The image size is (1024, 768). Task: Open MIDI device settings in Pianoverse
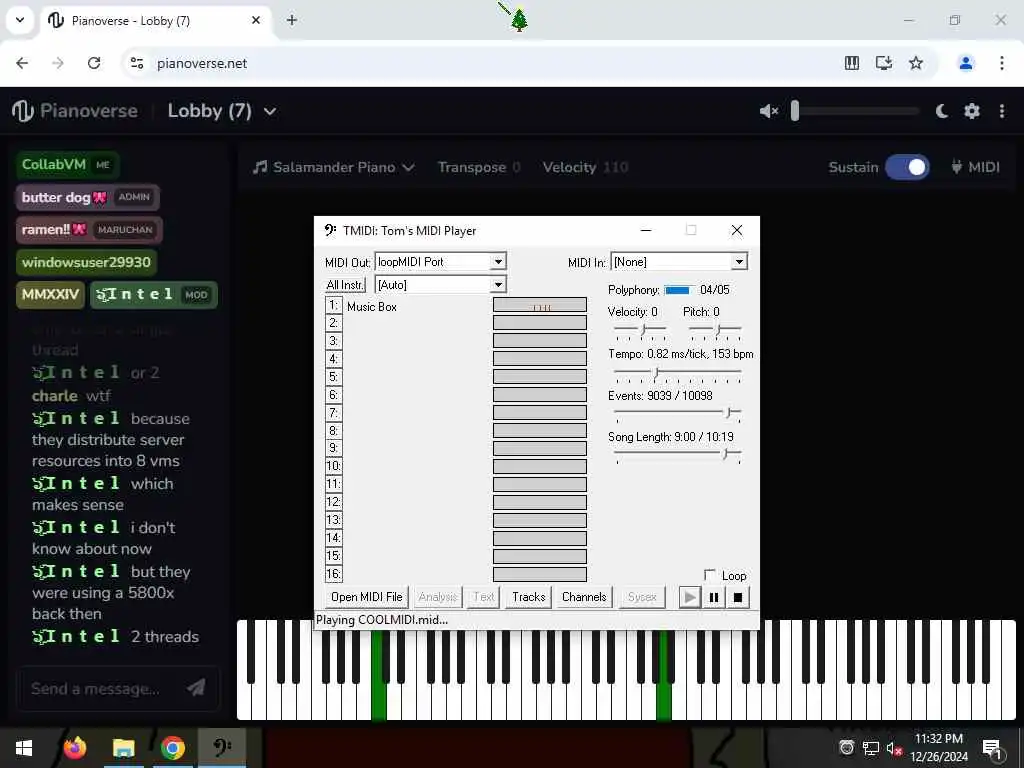pyautogui.click(x=976, y=167)
